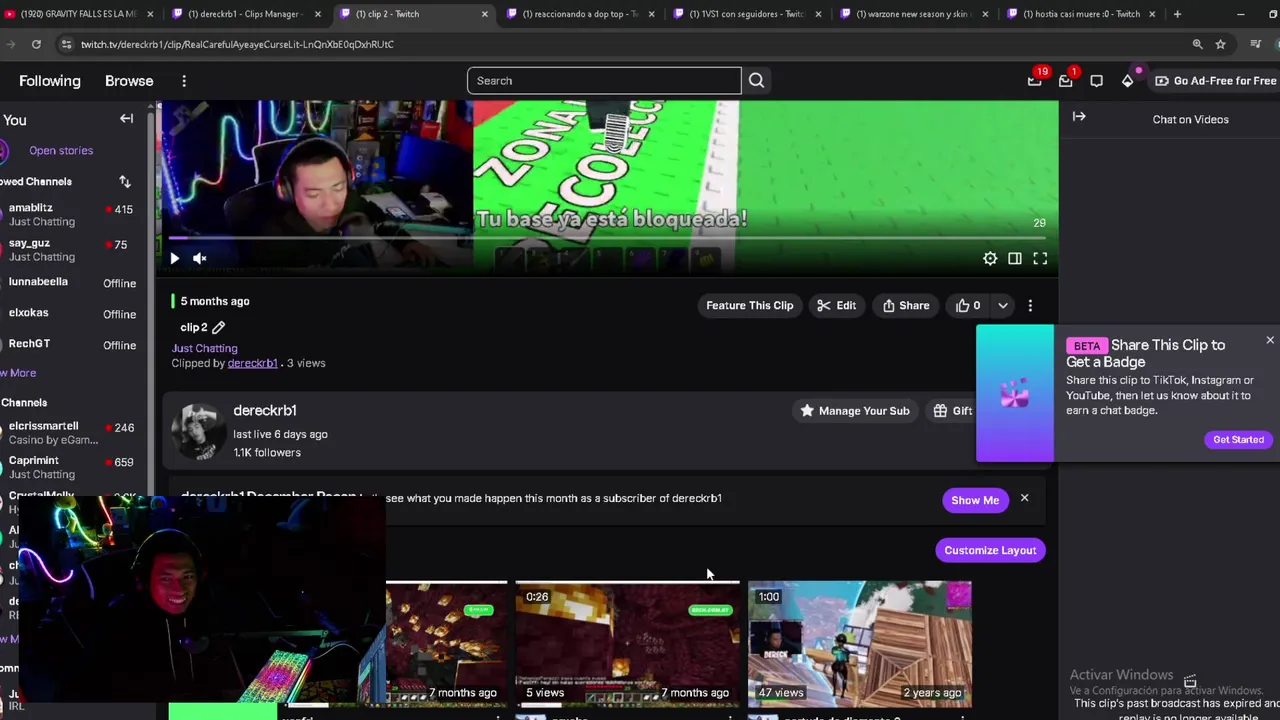Collapse the left For You sidebar
The image size is (1280, 720).
[x=126, y=119]
